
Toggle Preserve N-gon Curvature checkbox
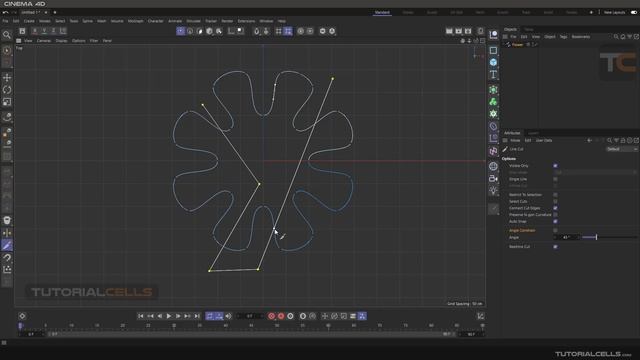[x=555, y=215]
